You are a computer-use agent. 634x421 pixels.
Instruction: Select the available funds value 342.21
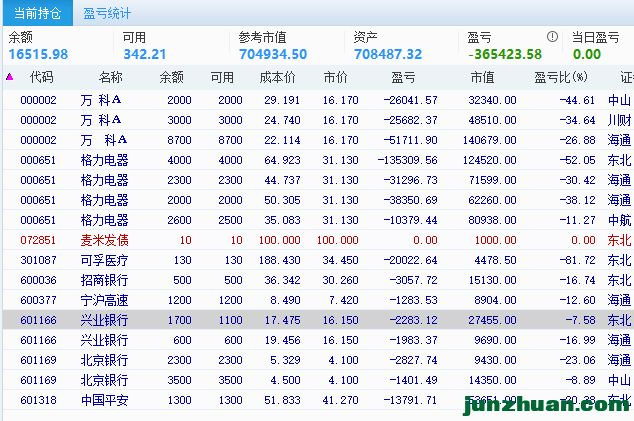[x=145, y=54]
